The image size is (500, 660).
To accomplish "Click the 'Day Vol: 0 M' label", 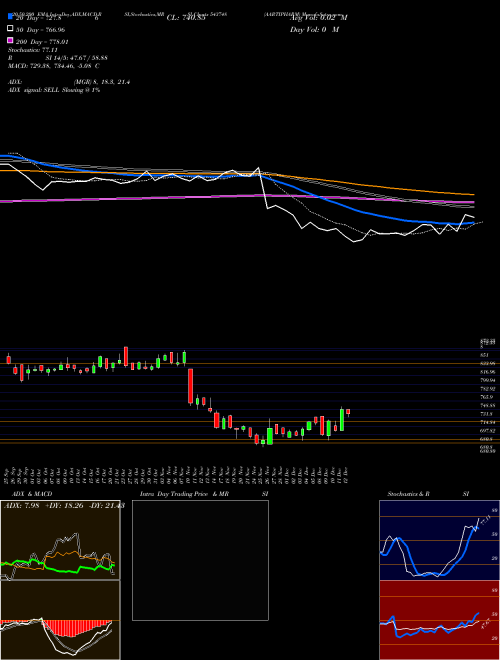I will (314, 29).
